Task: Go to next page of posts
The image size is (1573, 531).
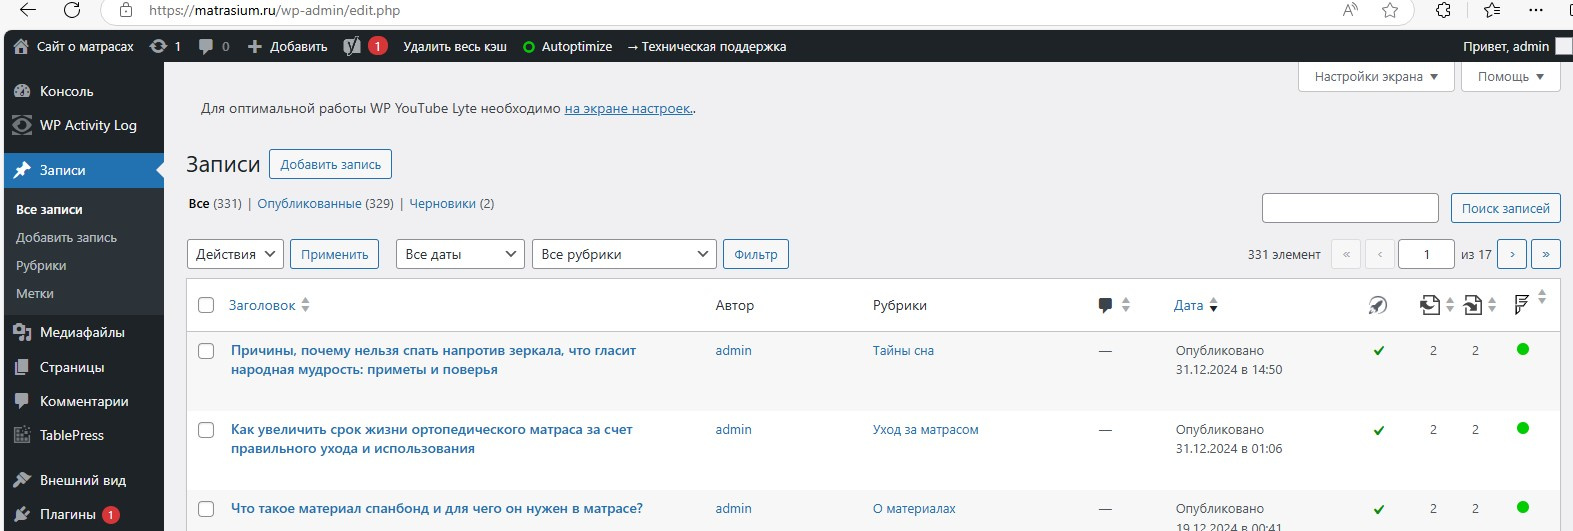Action: (1512, 254)
